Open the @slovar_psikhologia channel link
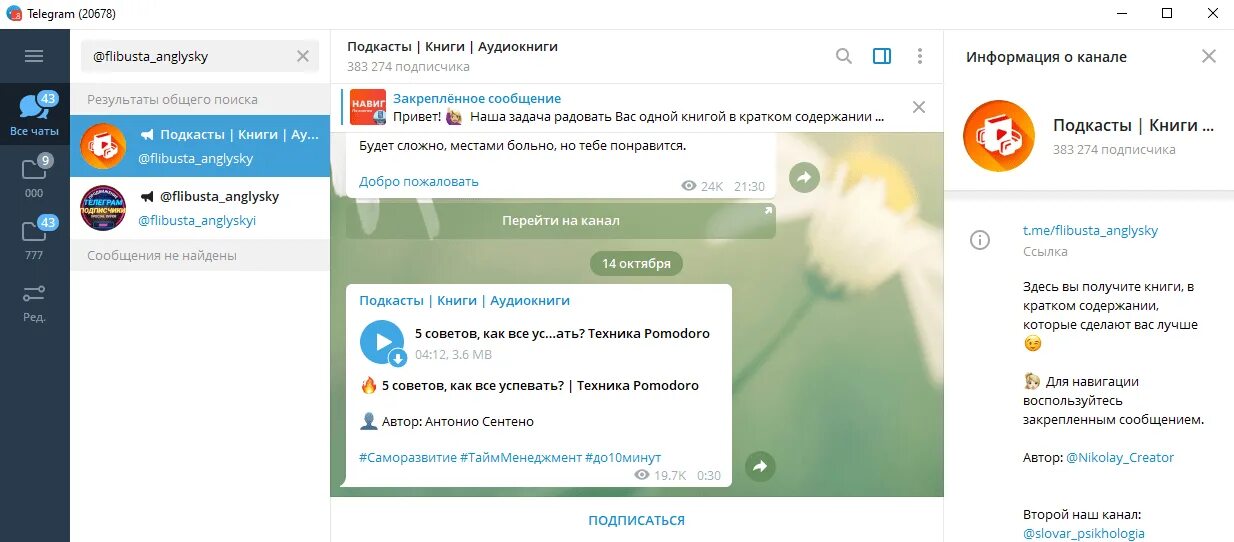The height and width of the screenshot is (542, 1234). (1083, 533)
